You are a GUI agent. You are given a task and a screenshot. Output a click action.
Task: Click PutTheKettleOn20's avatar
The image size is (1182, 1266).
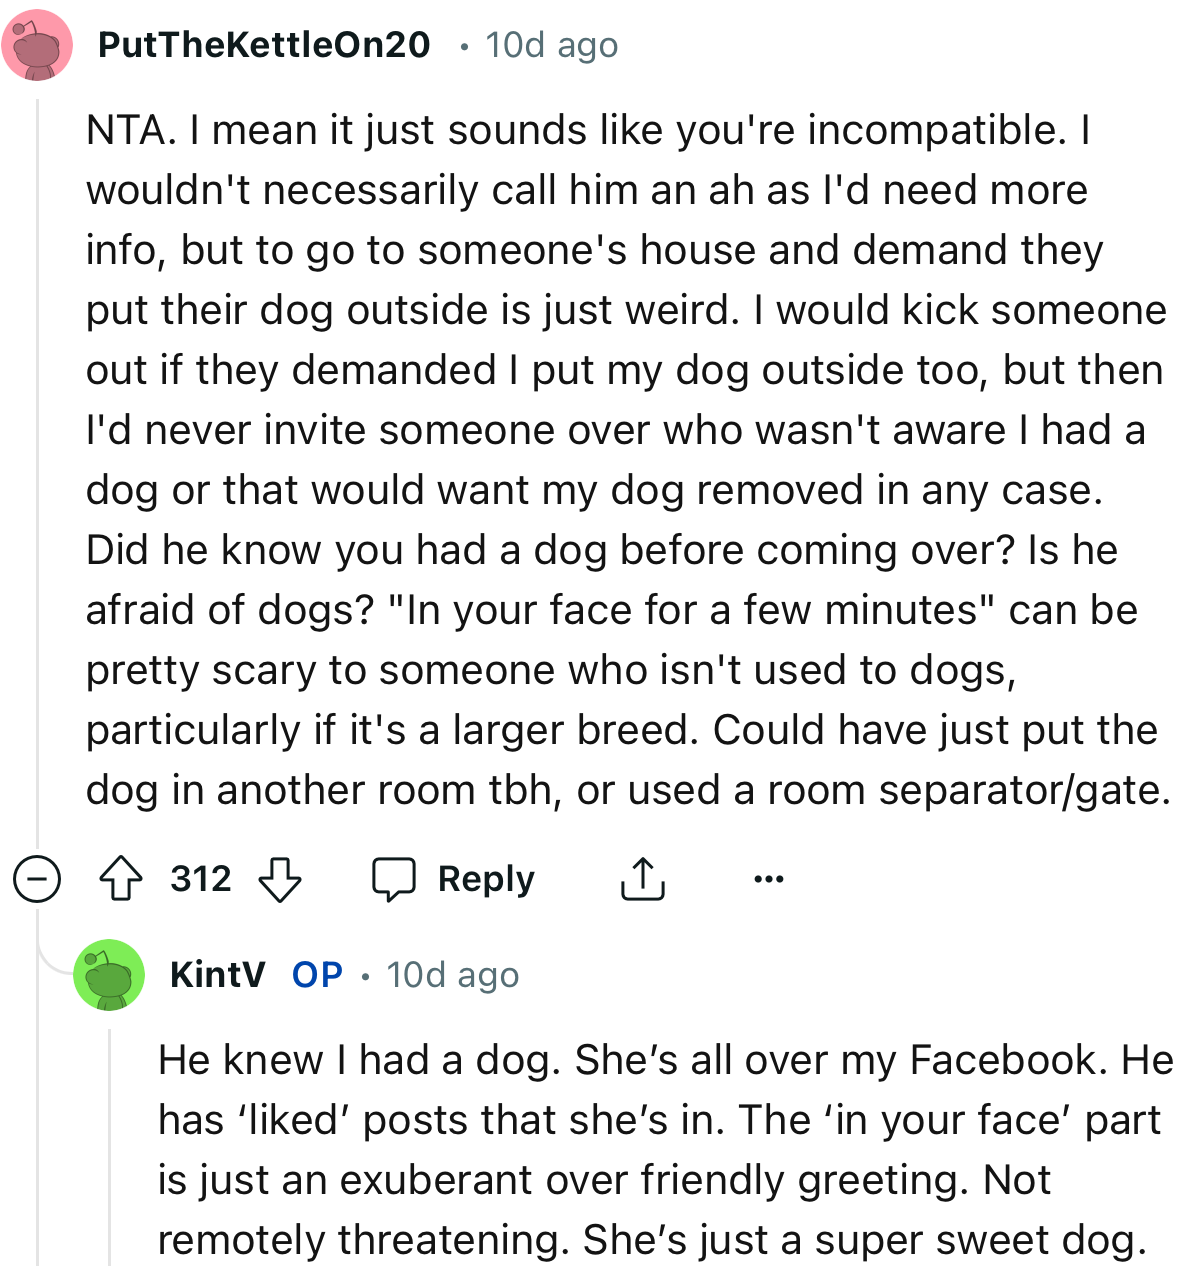tap(37, 44)
